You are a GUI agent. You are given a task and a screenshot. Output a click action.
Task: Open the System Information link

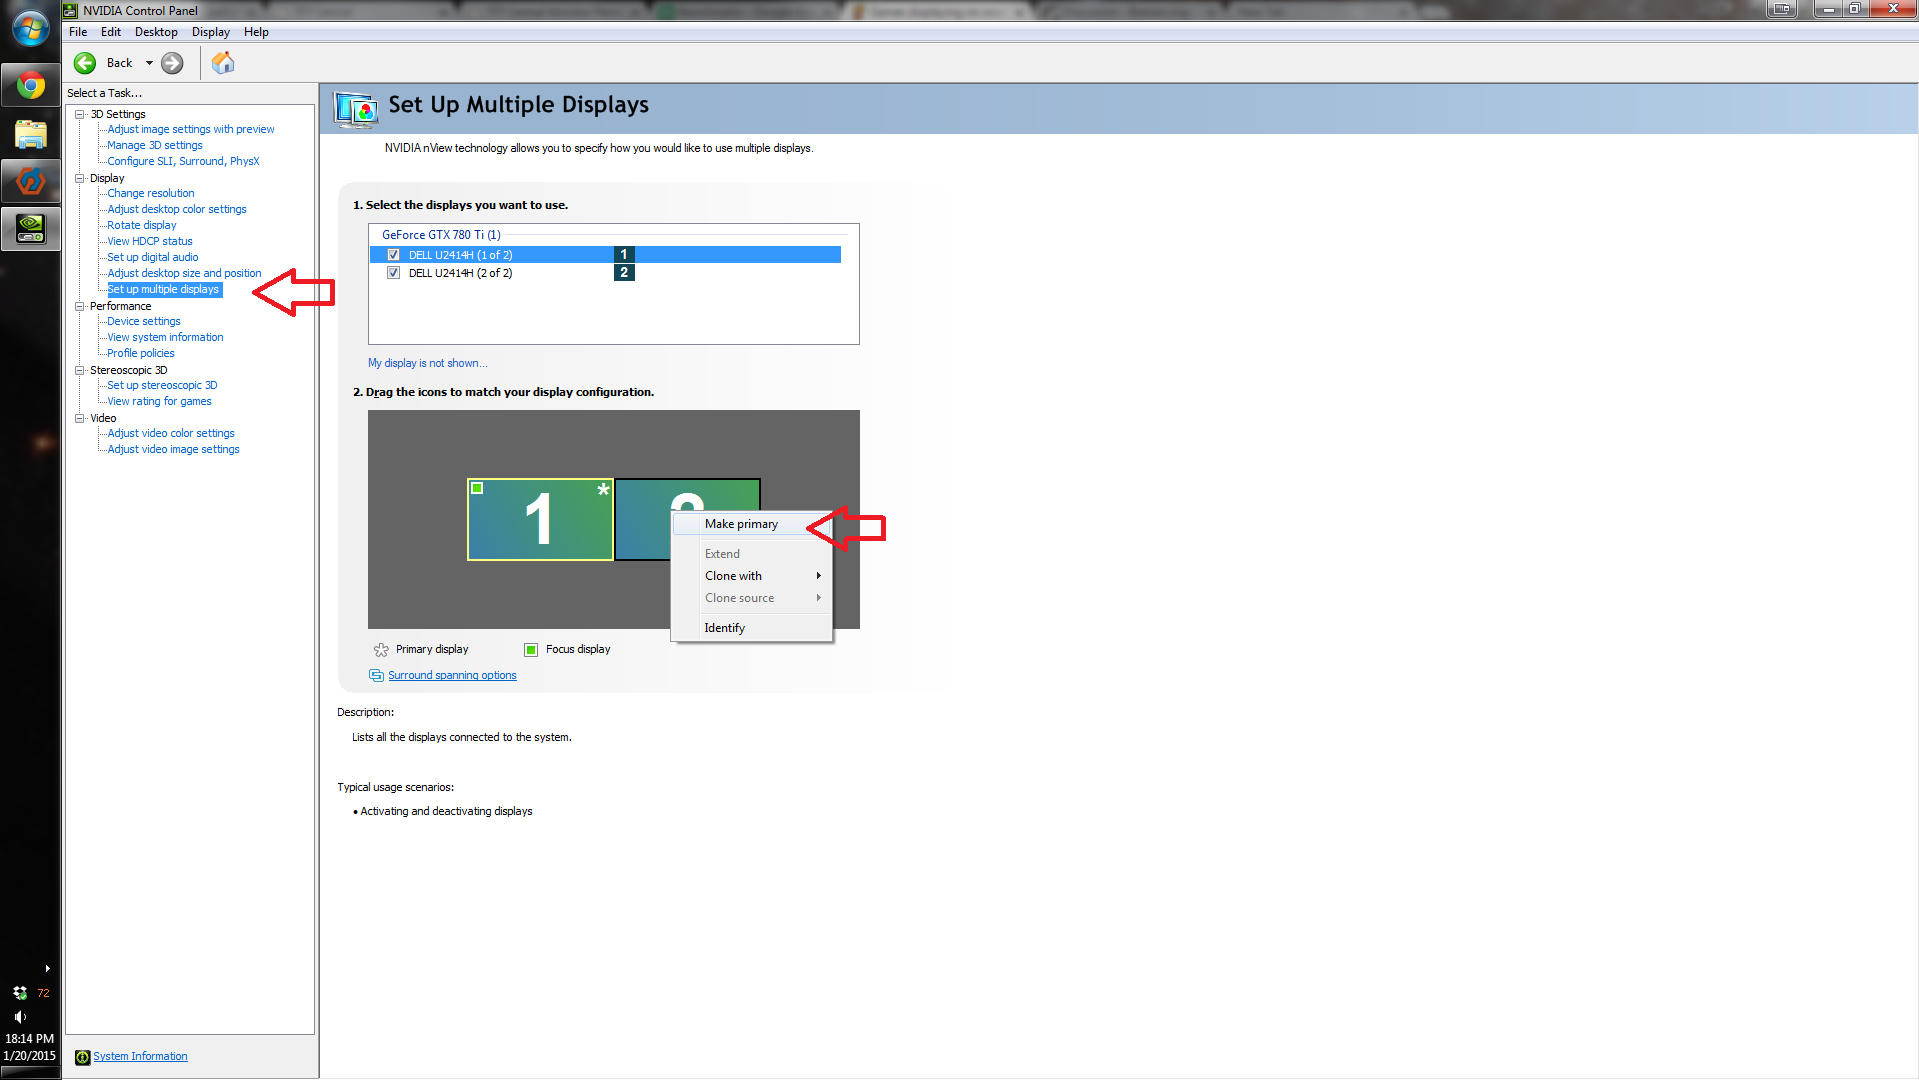[140, 1057]
